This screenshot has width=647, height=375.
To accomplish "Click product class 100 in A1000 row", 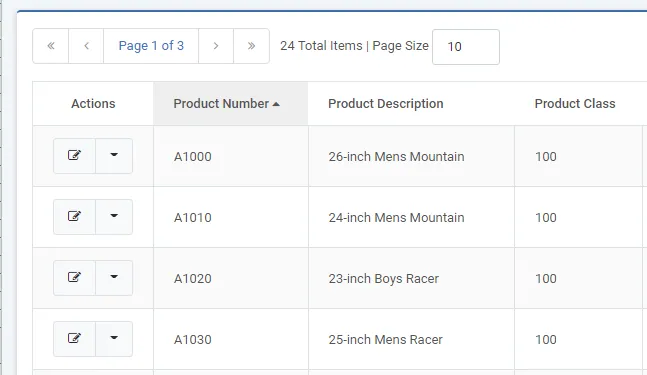I will 545,157.
